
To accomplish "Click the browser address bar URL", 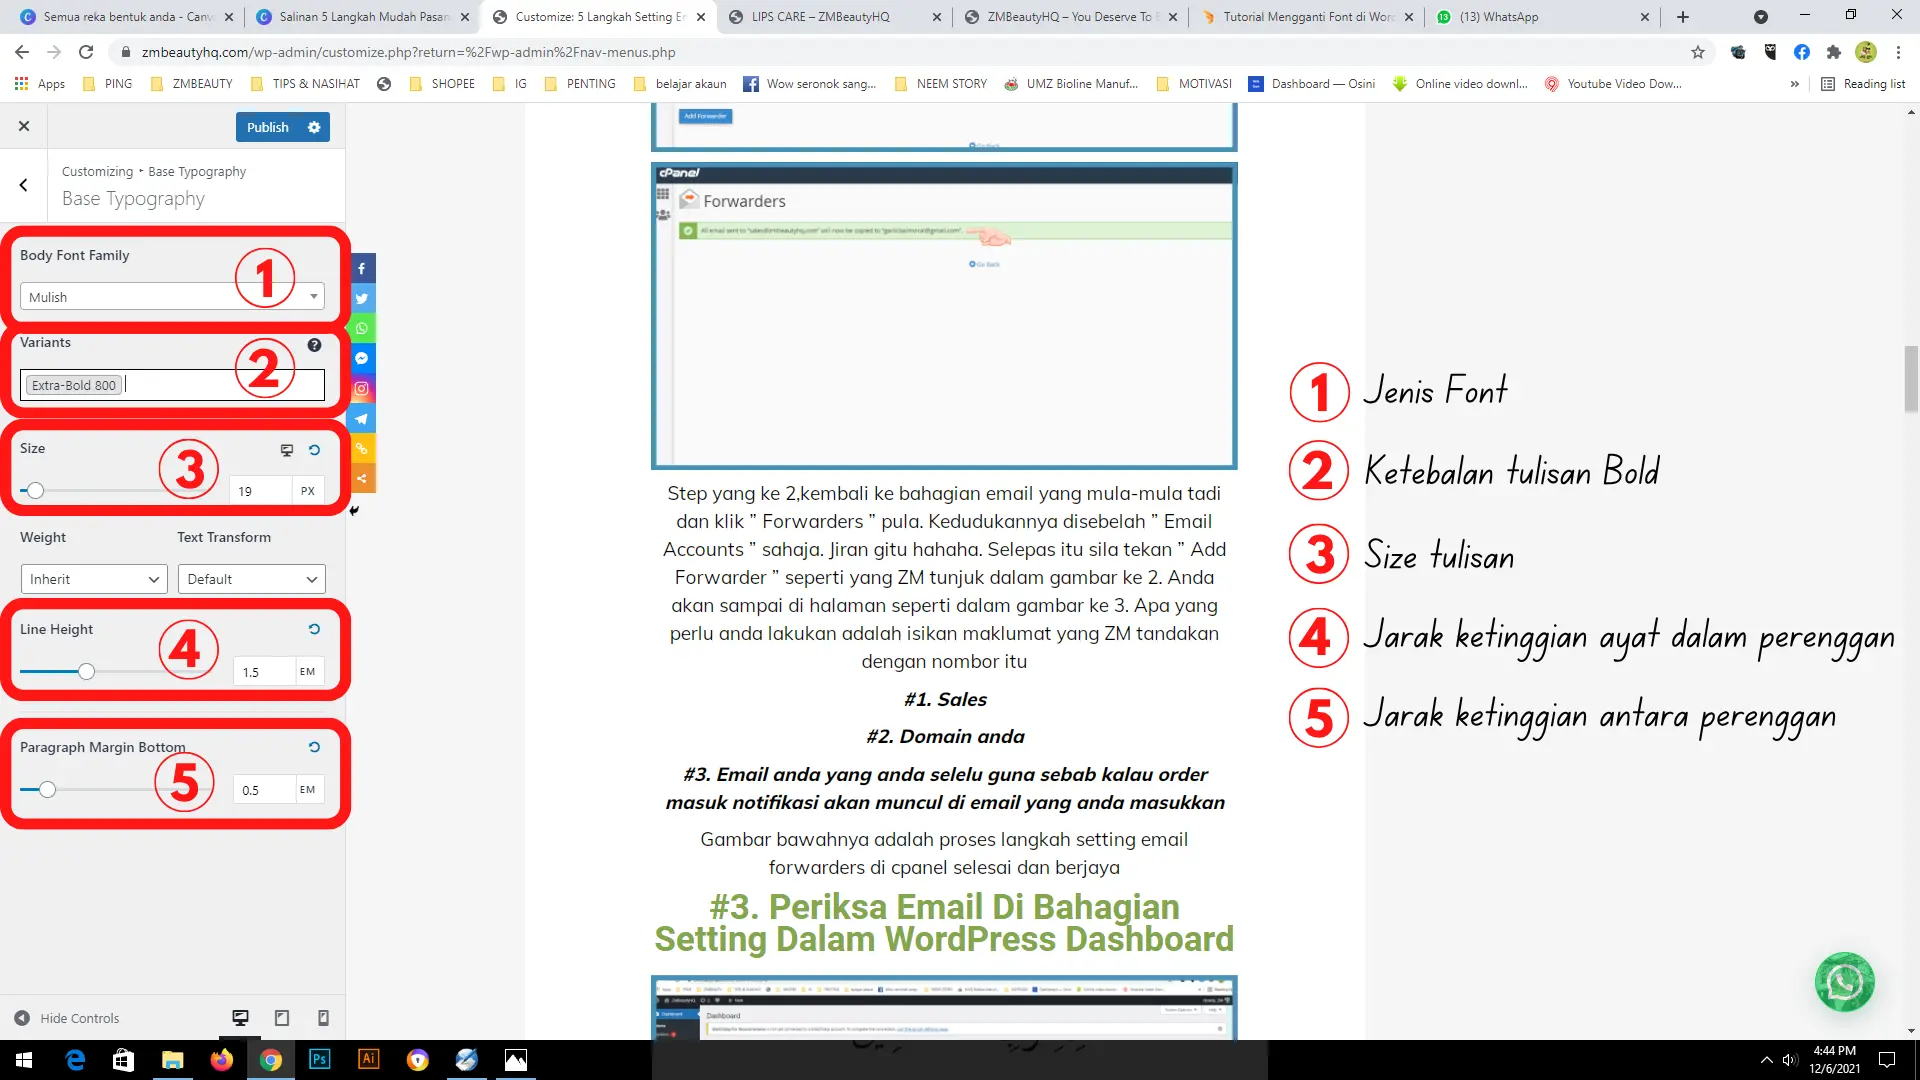I will [408, 52].
